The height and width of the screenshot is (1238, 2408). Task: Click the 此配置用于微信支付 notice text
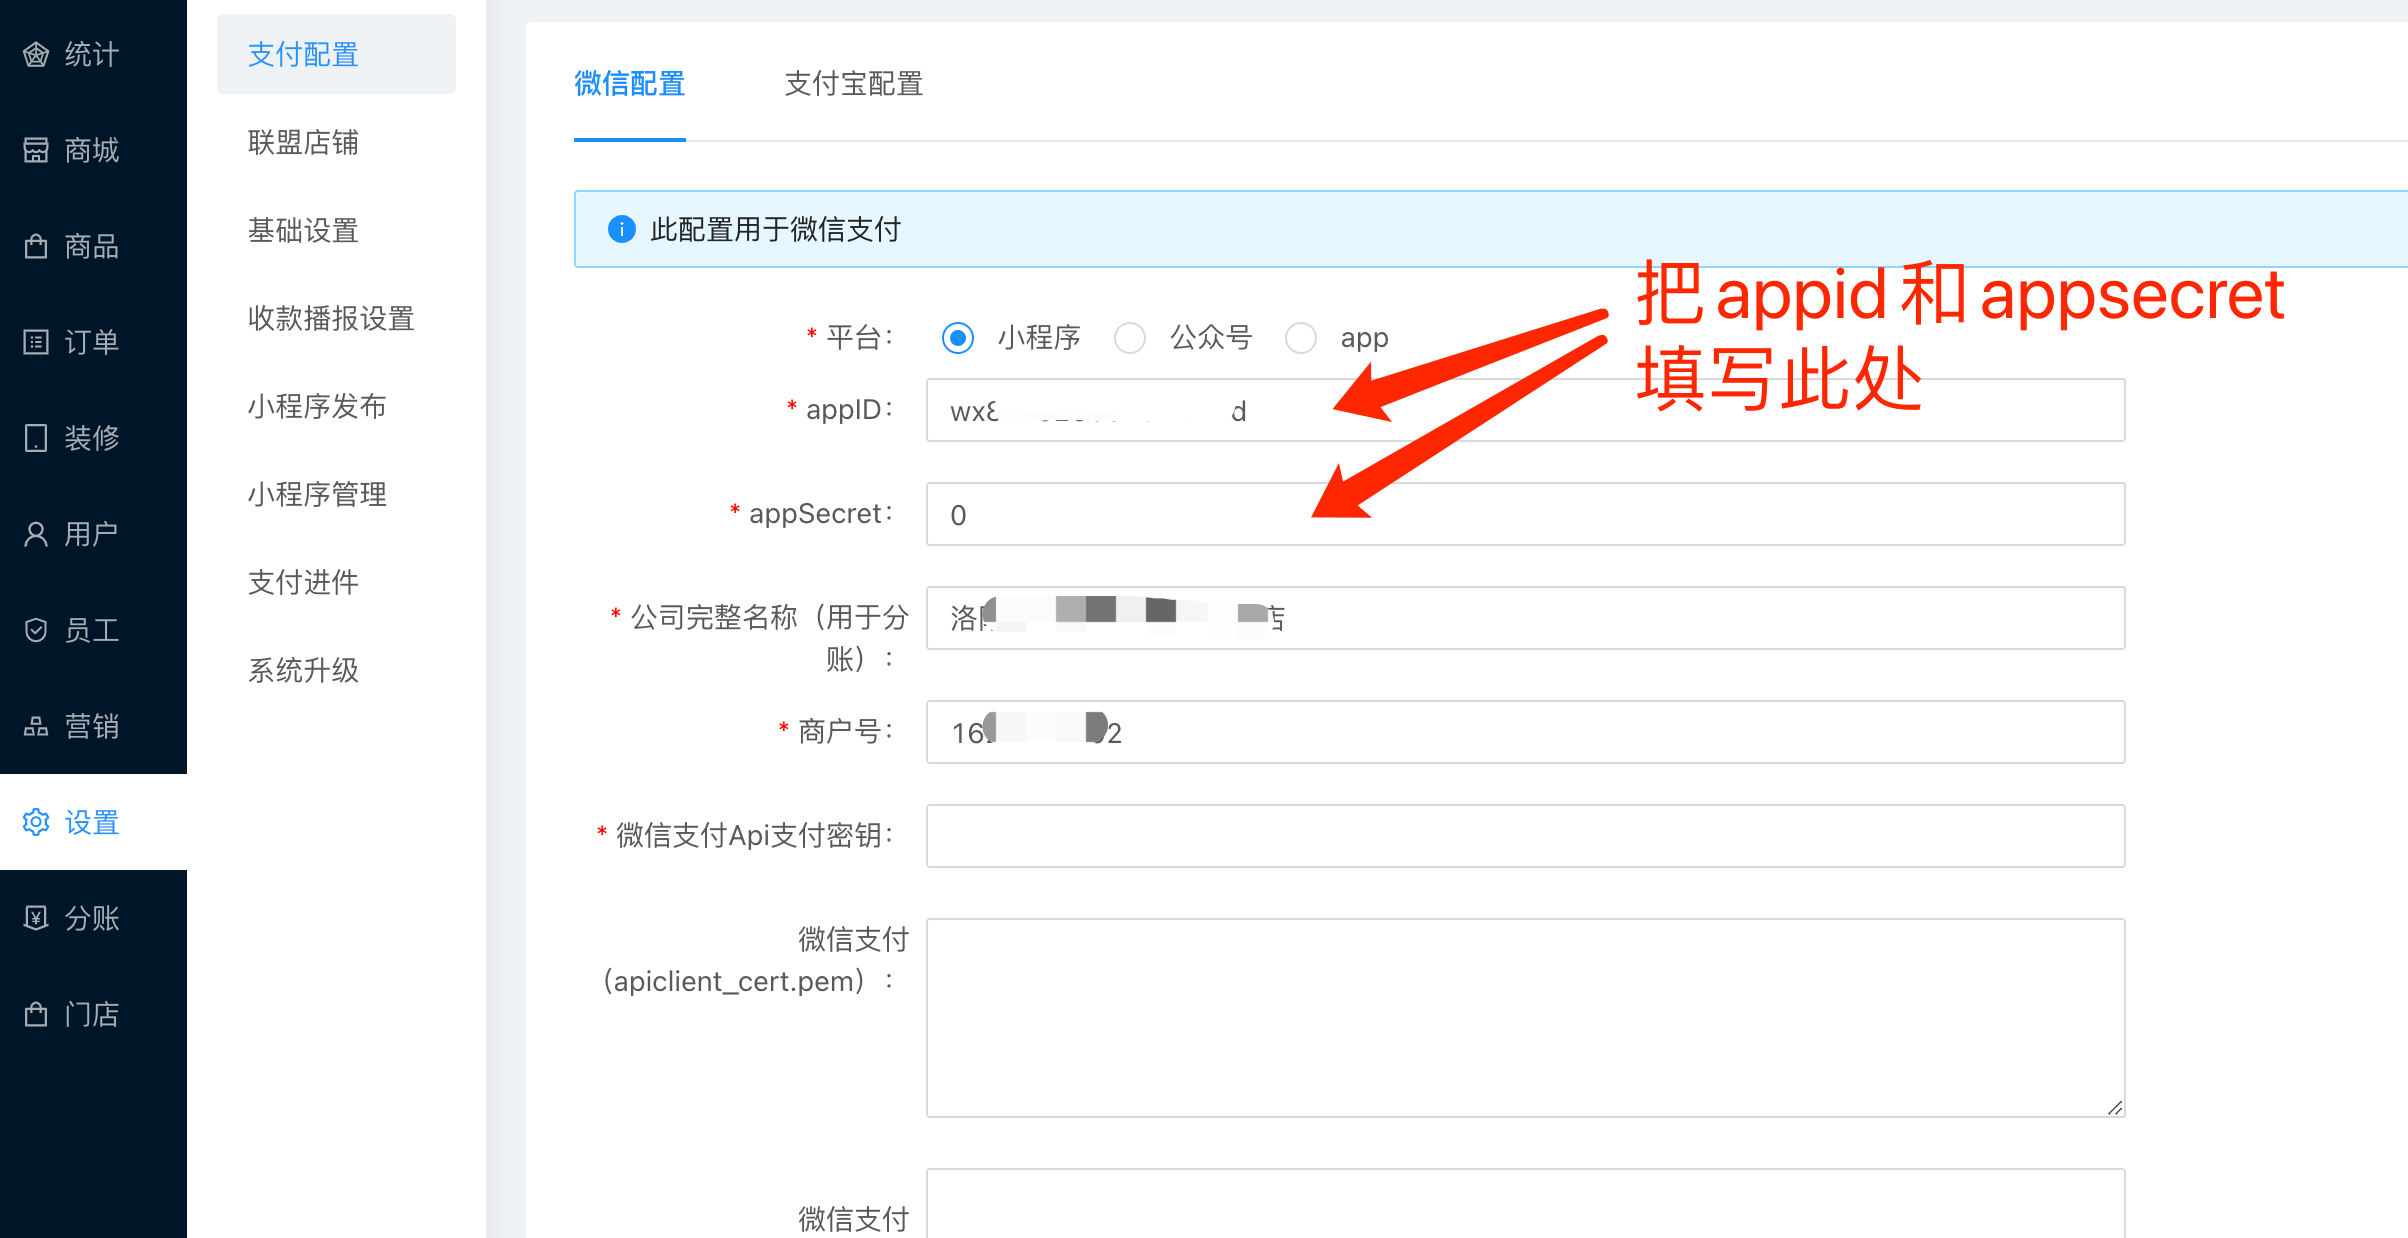coord(776,230)
